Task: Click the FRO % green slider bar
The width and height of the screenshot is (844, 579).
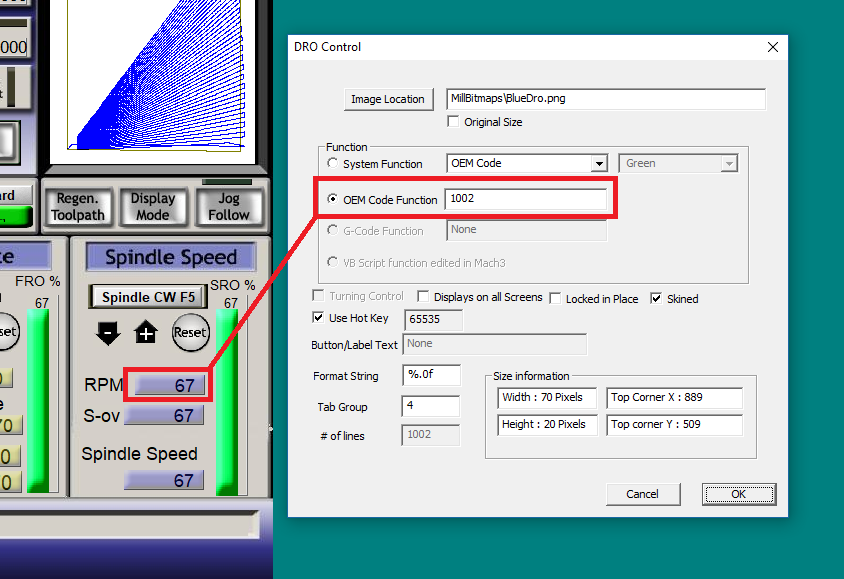Action: [38, 401]
